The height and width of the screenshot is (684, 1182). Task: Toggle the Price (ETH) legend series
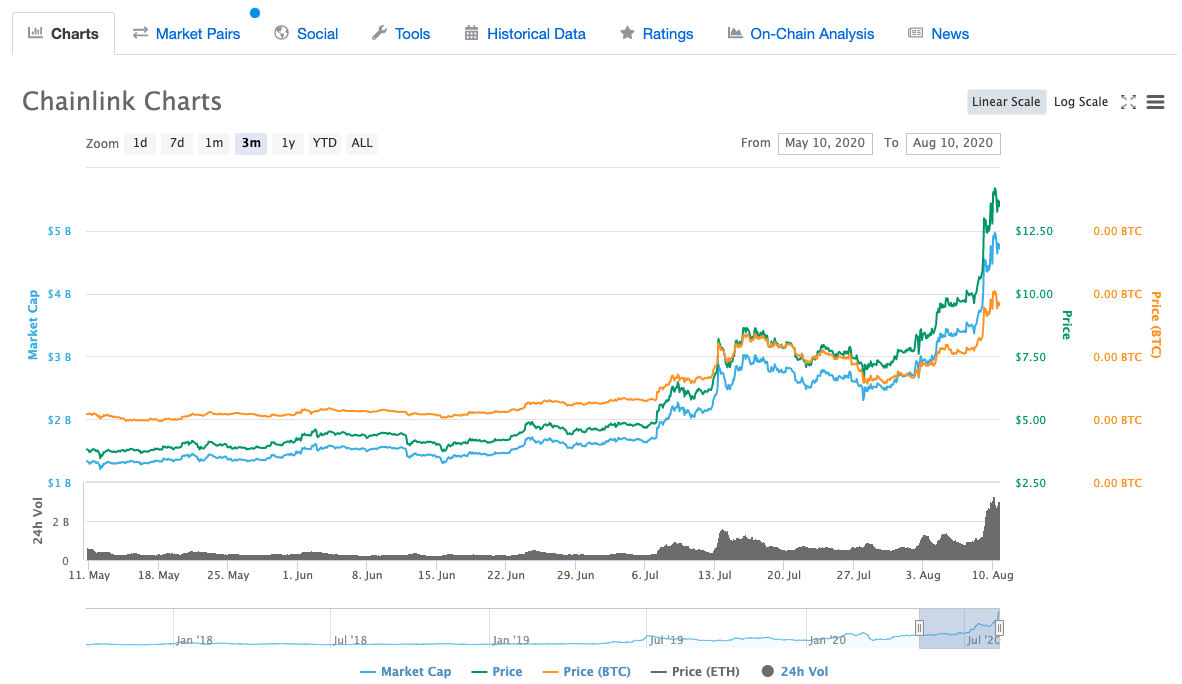pos(695,671)
